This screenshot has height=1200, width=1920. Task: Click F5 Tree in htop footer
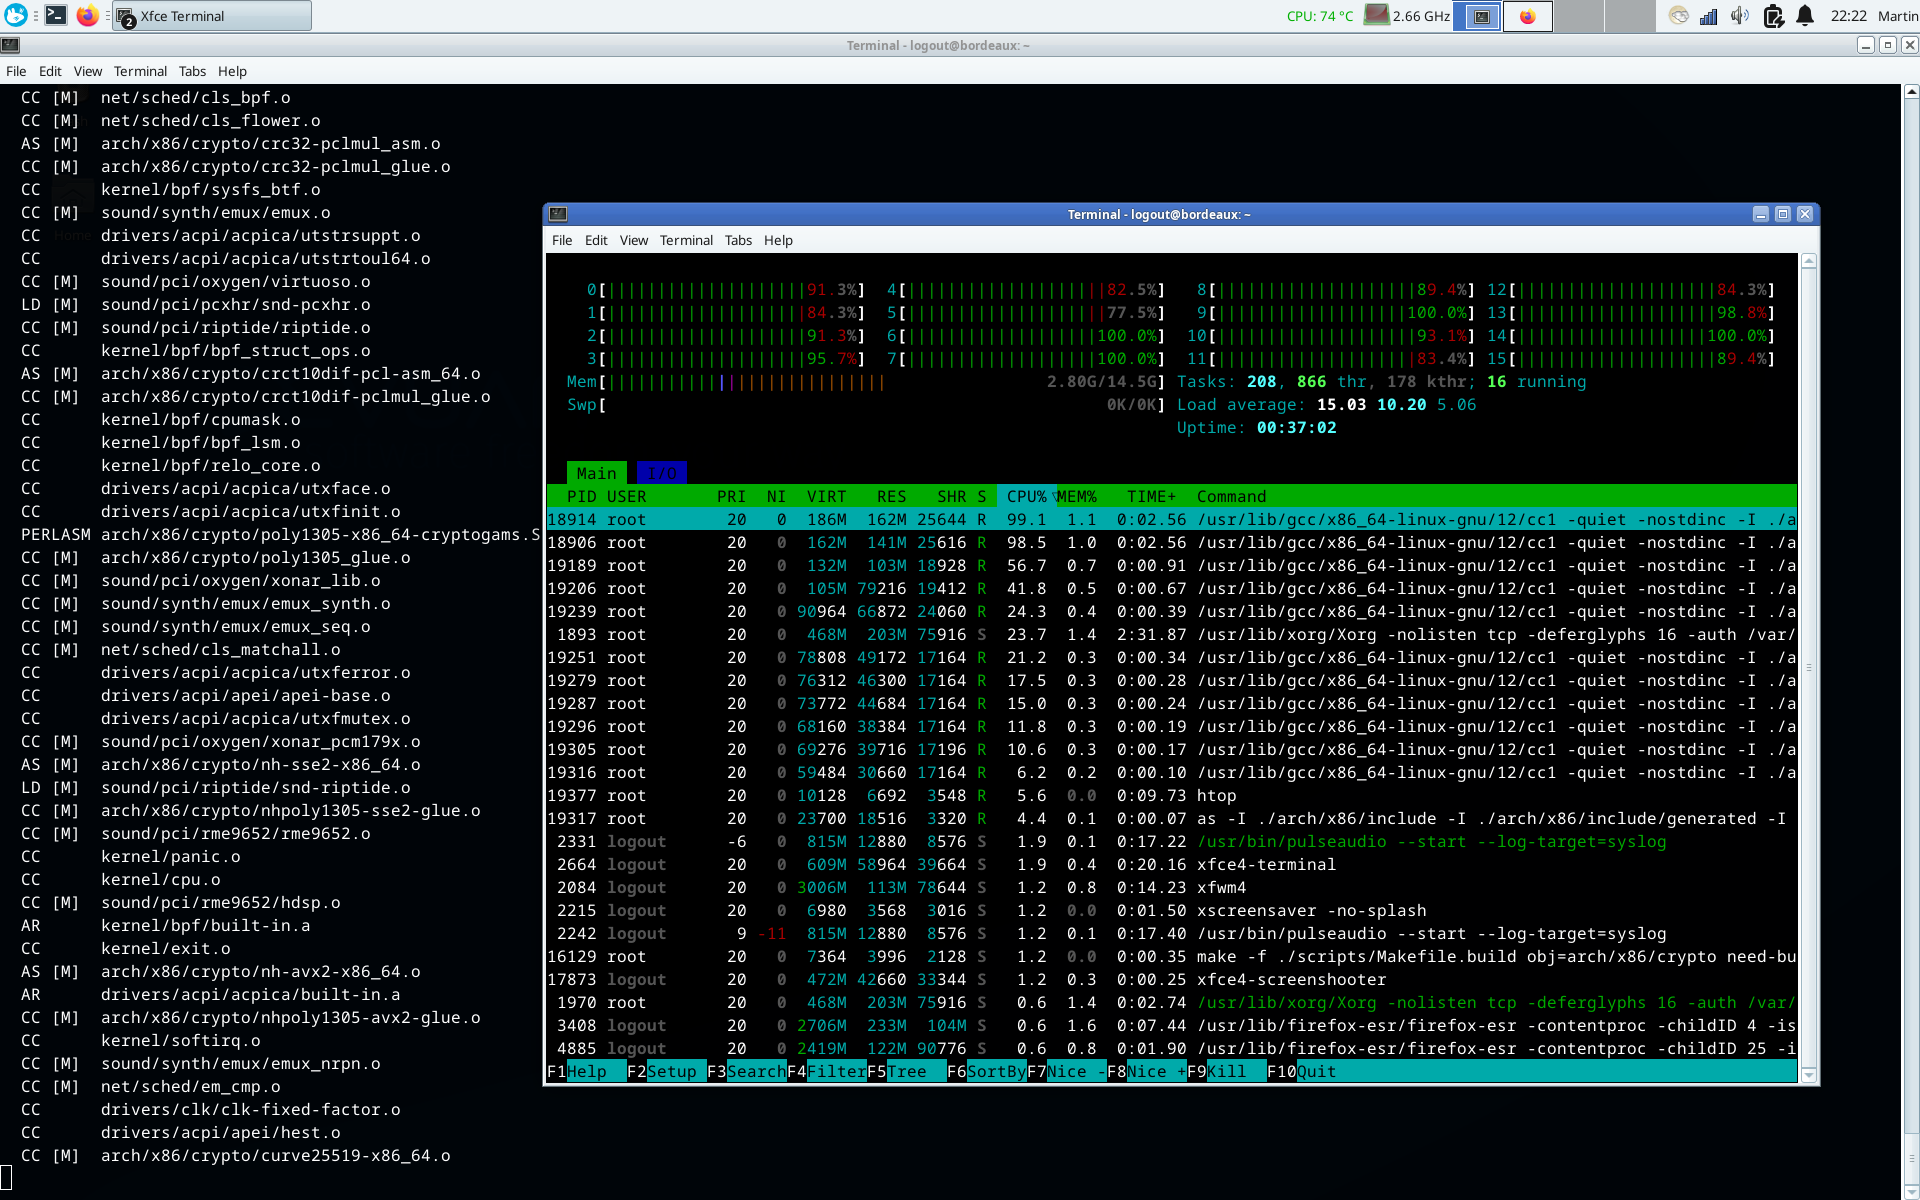coord(905,1072)
